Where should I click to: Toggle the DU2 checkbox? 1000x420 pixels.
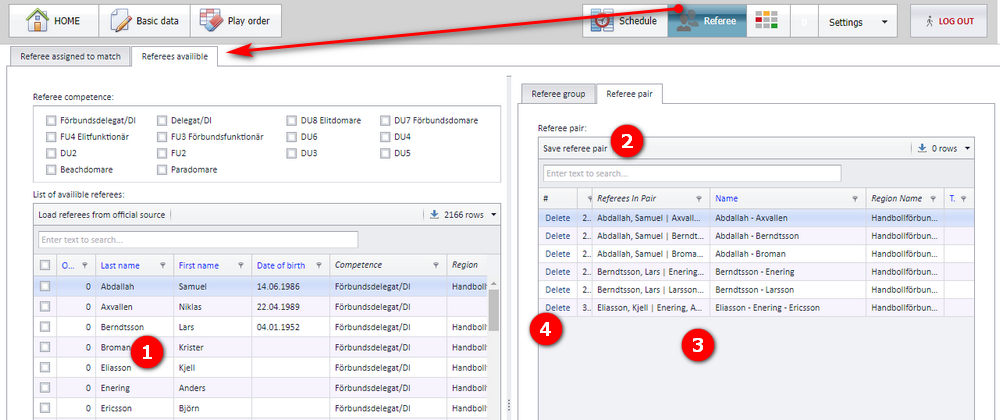click(x=50, y=153)
